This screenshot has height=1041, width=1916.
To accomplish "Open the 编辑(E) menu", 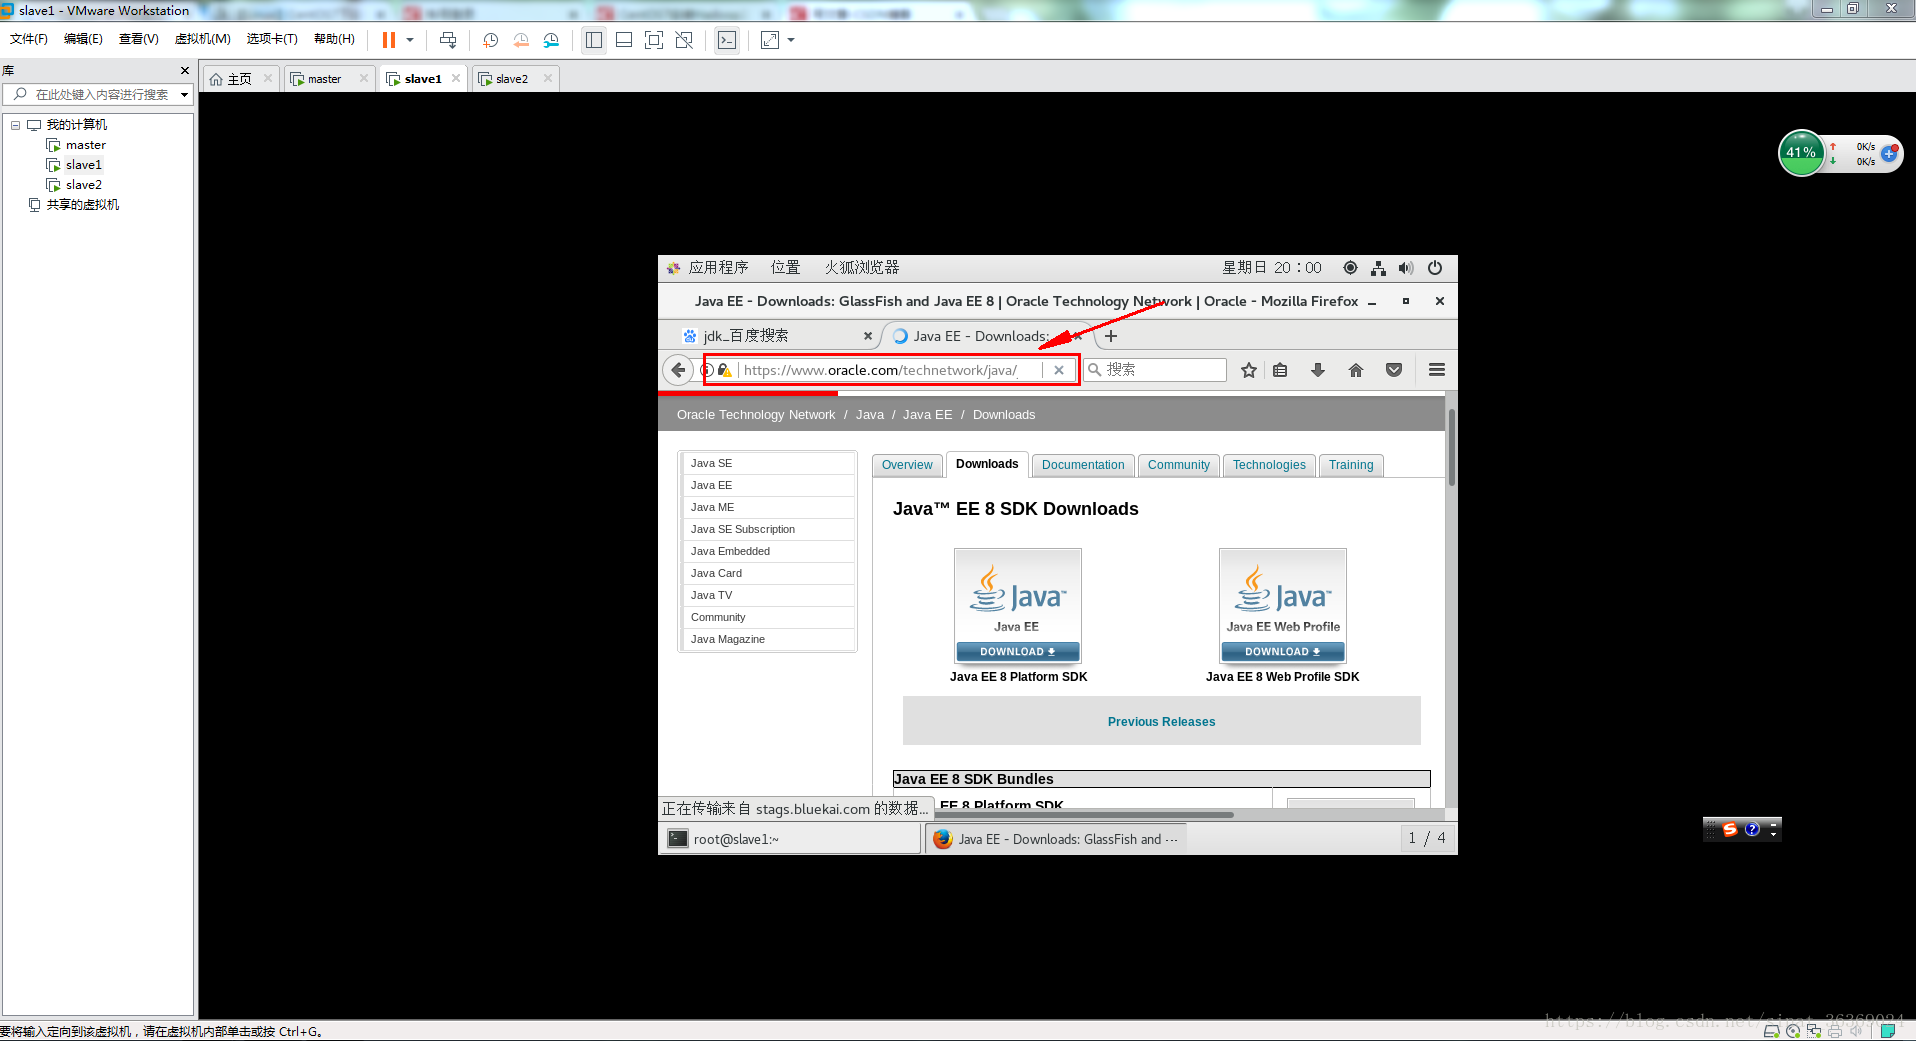I will point(83,39).
